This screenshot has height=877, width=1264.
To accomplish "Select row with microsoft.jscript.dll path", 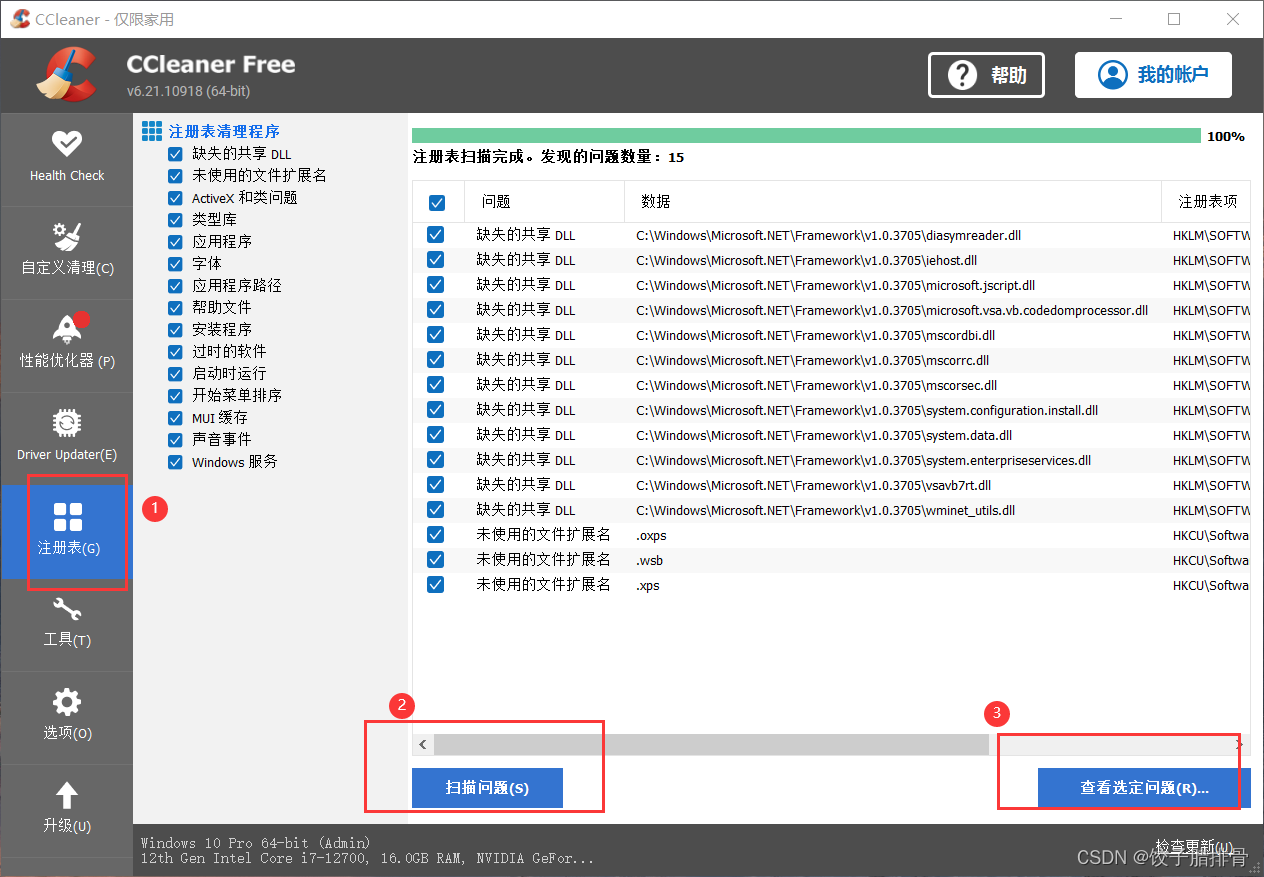I will point(831,285).
